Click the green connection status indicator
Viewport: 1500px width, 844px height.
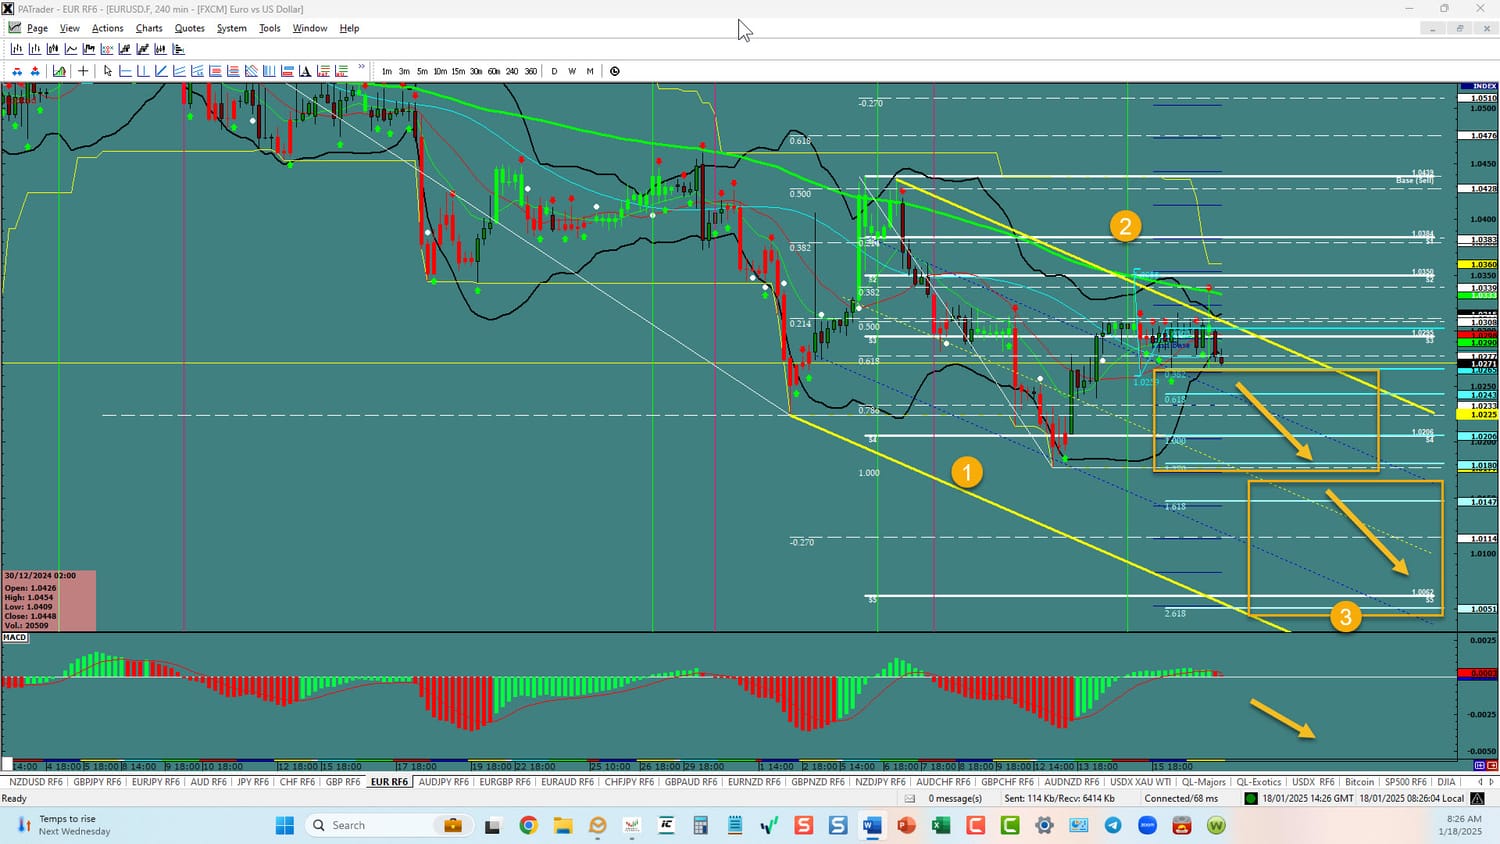[x=1251, y=799]
